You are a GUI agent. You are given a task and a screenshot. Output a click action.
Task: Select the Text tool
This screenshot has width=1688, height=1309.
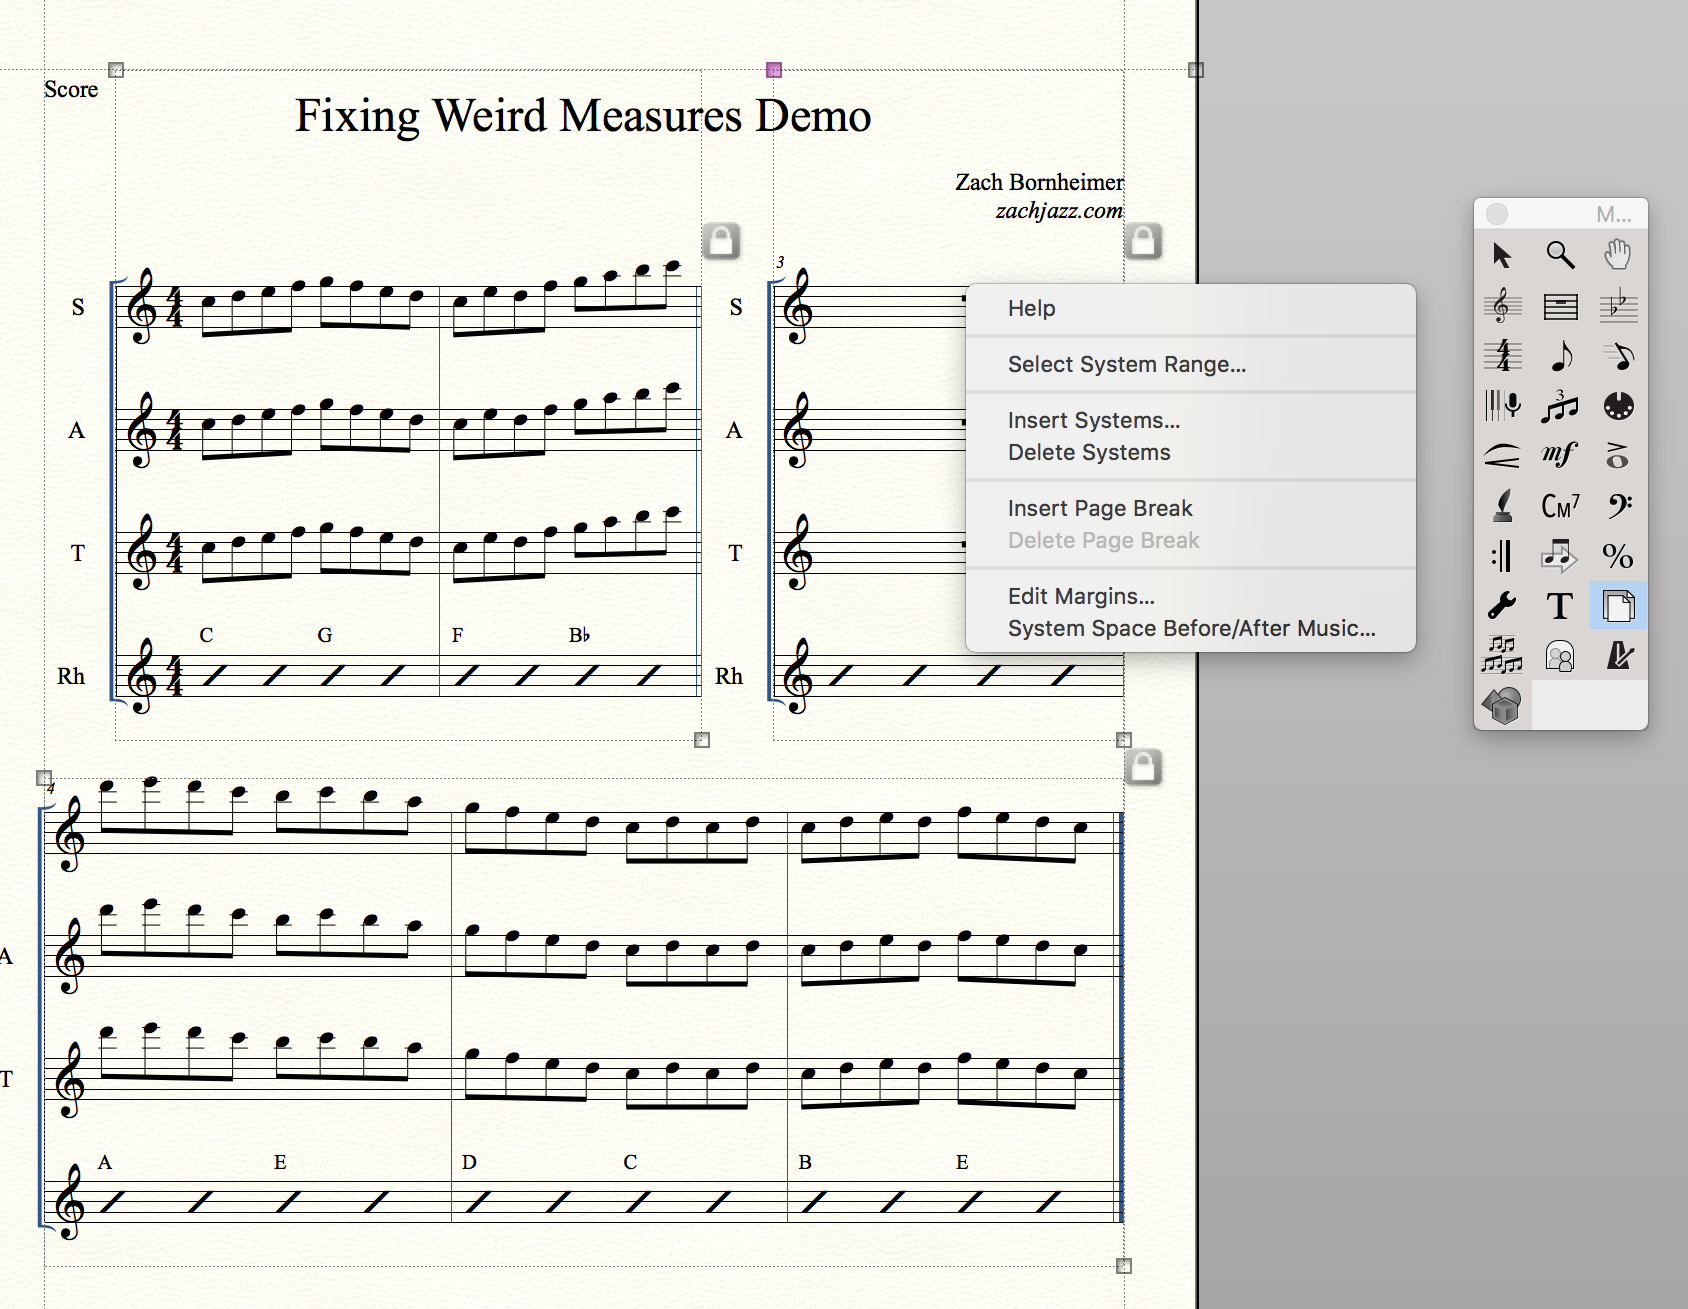point(1560,606)
